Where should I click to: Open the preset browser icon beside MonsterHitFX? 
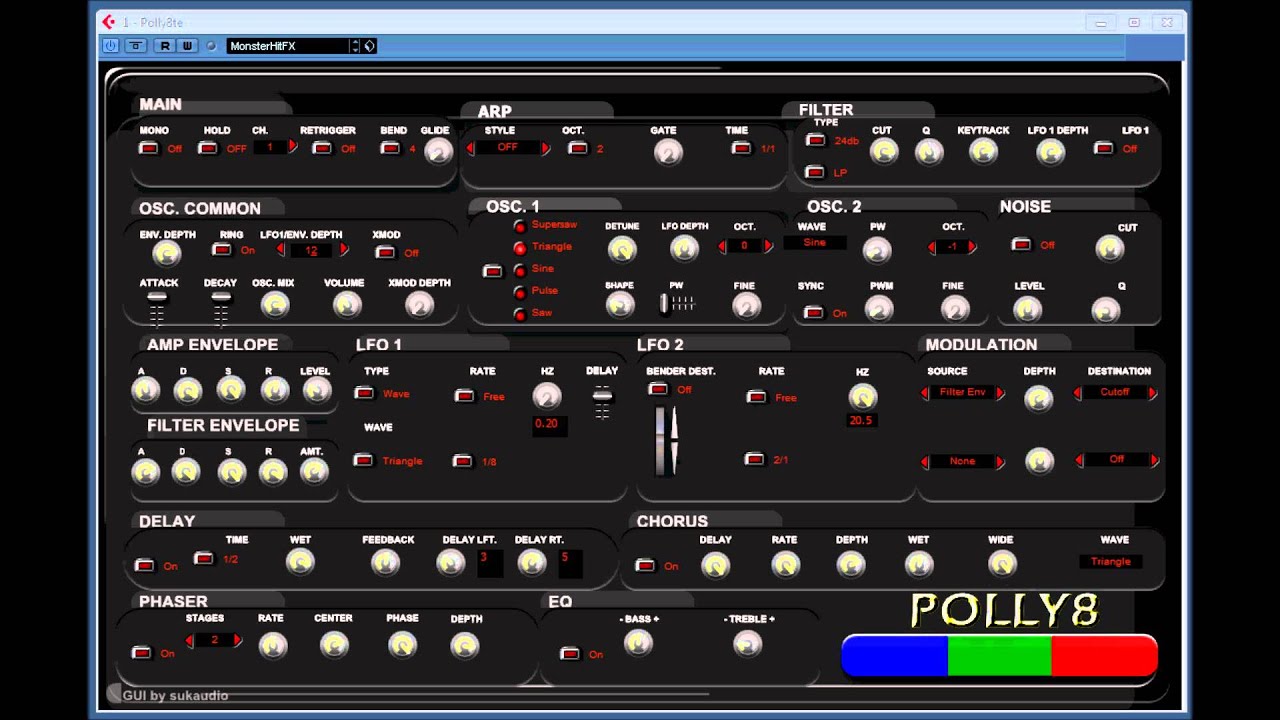[369, 46]
